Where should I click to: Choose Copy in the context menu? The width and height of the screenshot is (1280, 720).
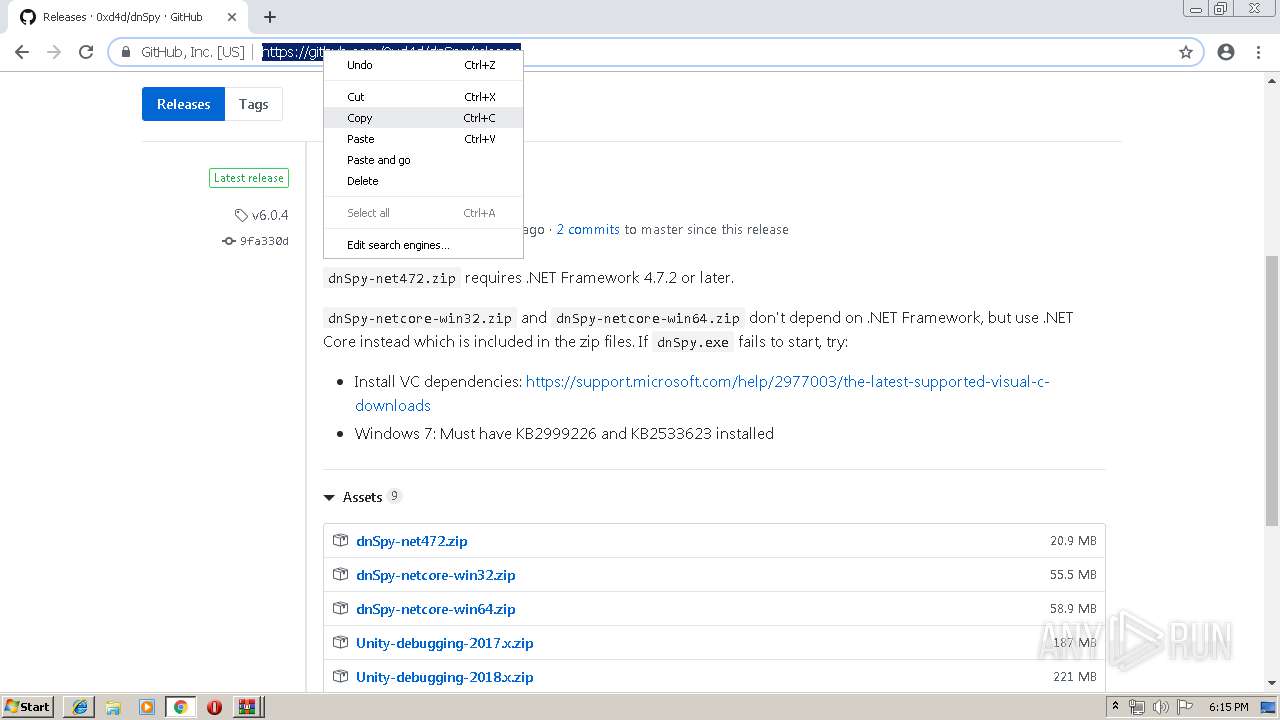point(423,118)
